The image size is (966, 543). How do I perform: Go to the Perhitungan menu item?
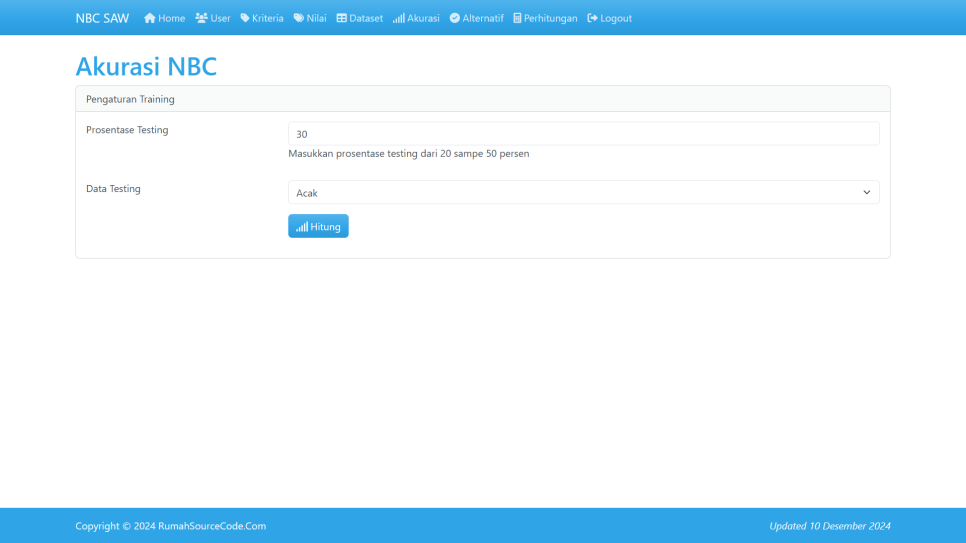550,18
